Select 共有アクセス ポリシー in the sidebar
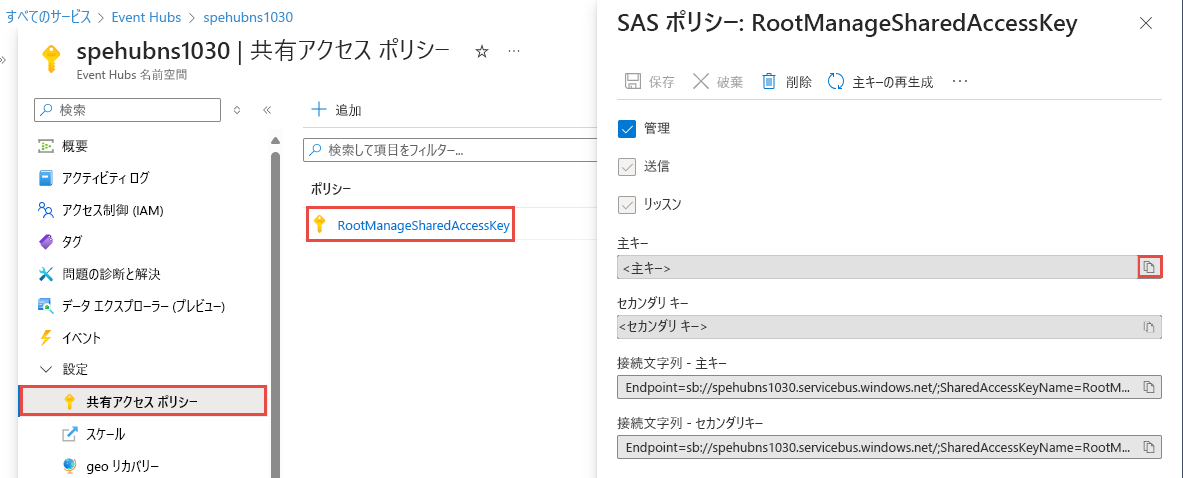The height and width of the screenshot is (478, 1183). coord(143,402)
